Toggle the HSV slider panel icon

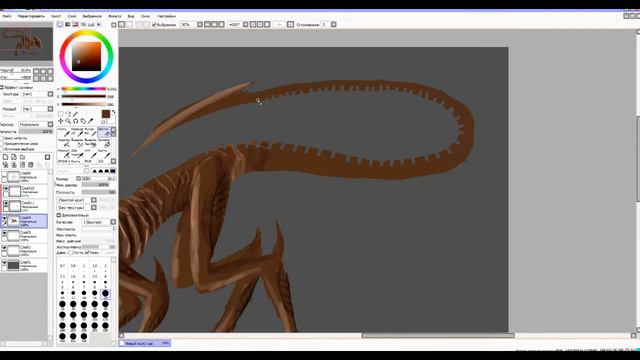tap(76, 24)
